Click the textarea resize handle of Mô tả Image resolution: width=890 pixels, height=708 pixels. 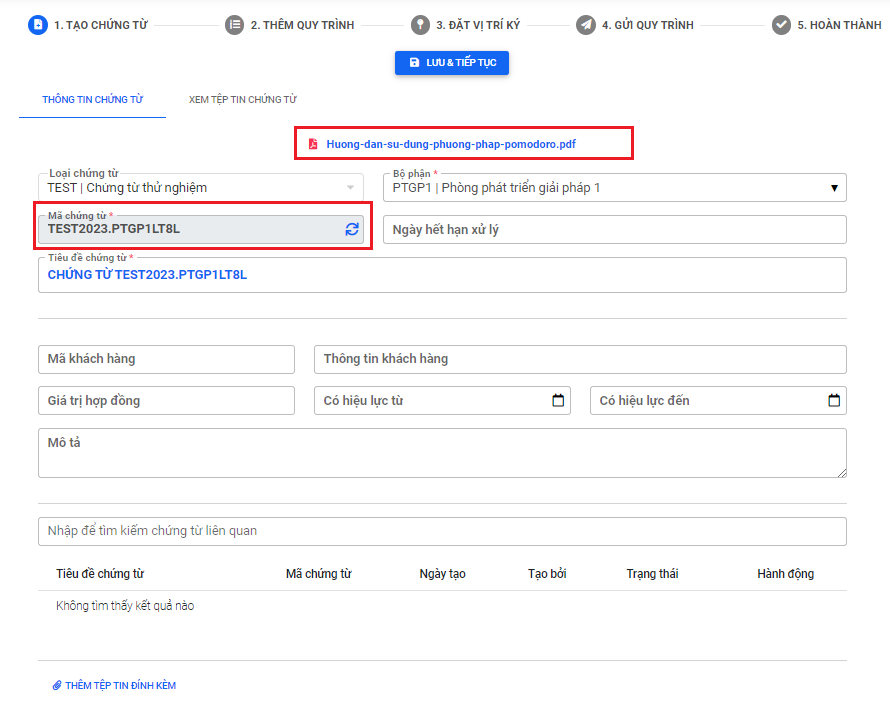coord(842,473)
